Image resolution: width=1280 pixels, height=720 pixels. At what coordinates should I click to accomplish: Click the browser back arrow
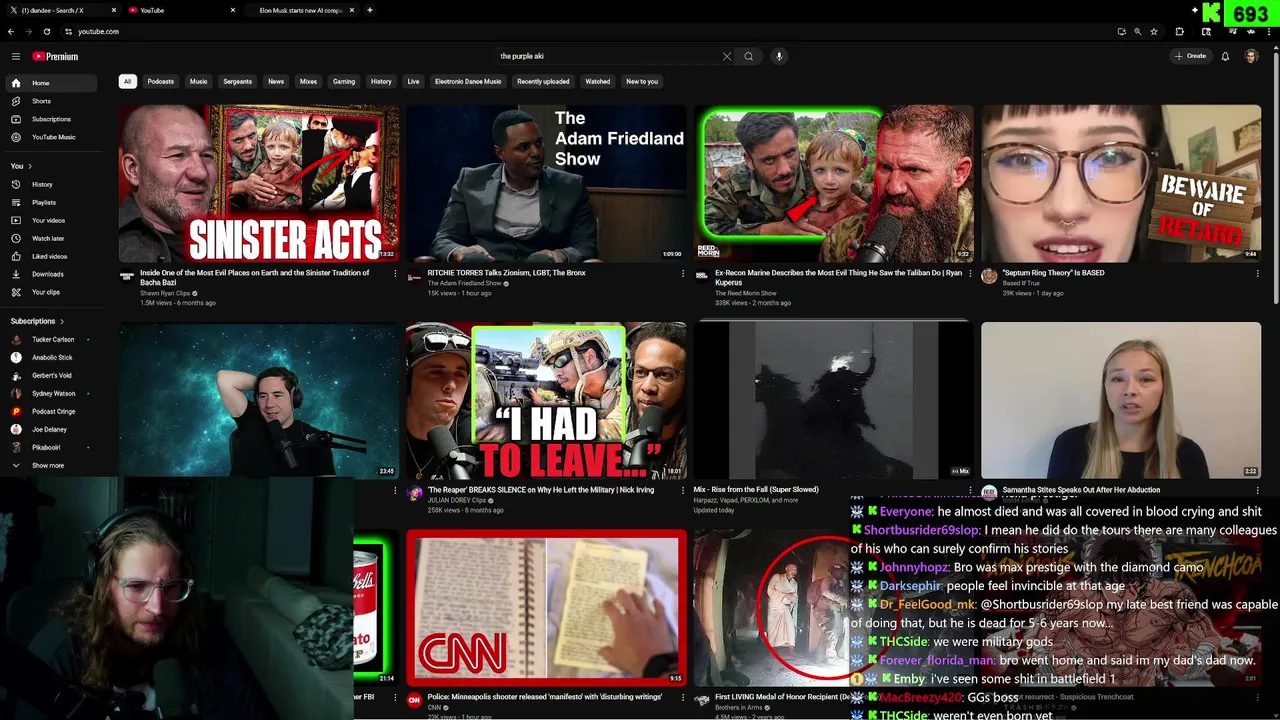[10, 31]
